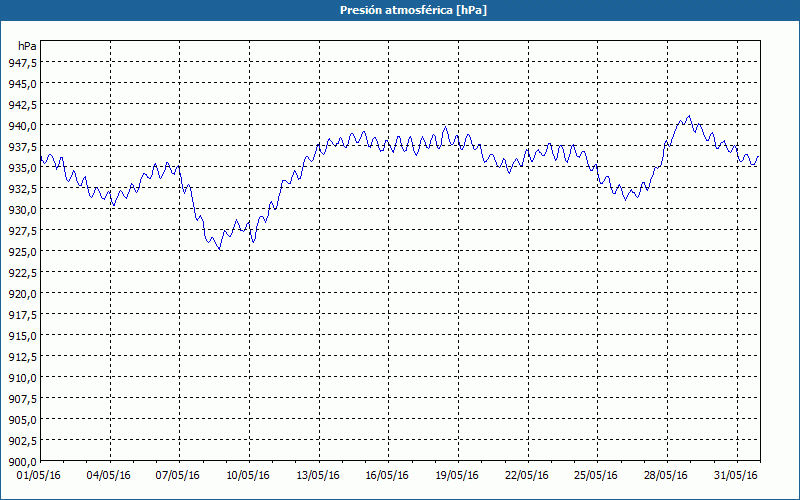
Task: Select the 16/05/16 date label
Action: [x=387, y=476]
